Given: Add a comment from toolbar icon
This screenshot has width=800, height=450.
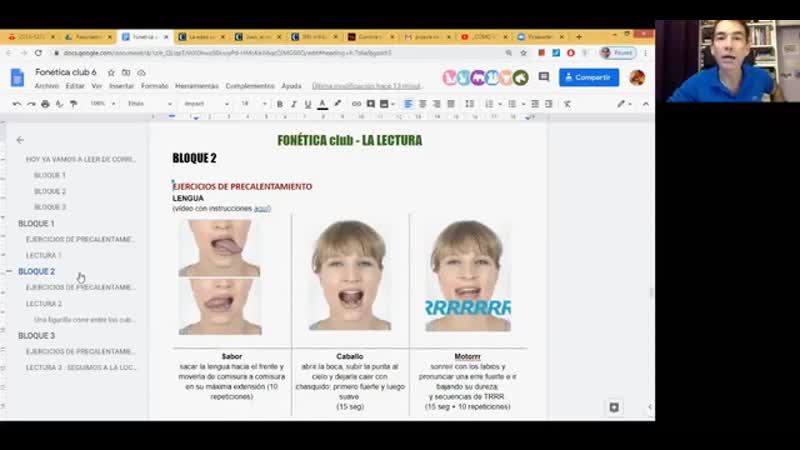Looking at the screenshot, I should (x=371, y=104).
